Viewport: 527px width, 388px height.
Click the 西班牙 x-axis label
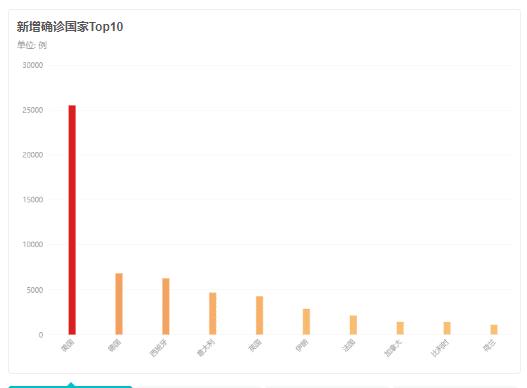pyautogui.click(x=158, y=348)
